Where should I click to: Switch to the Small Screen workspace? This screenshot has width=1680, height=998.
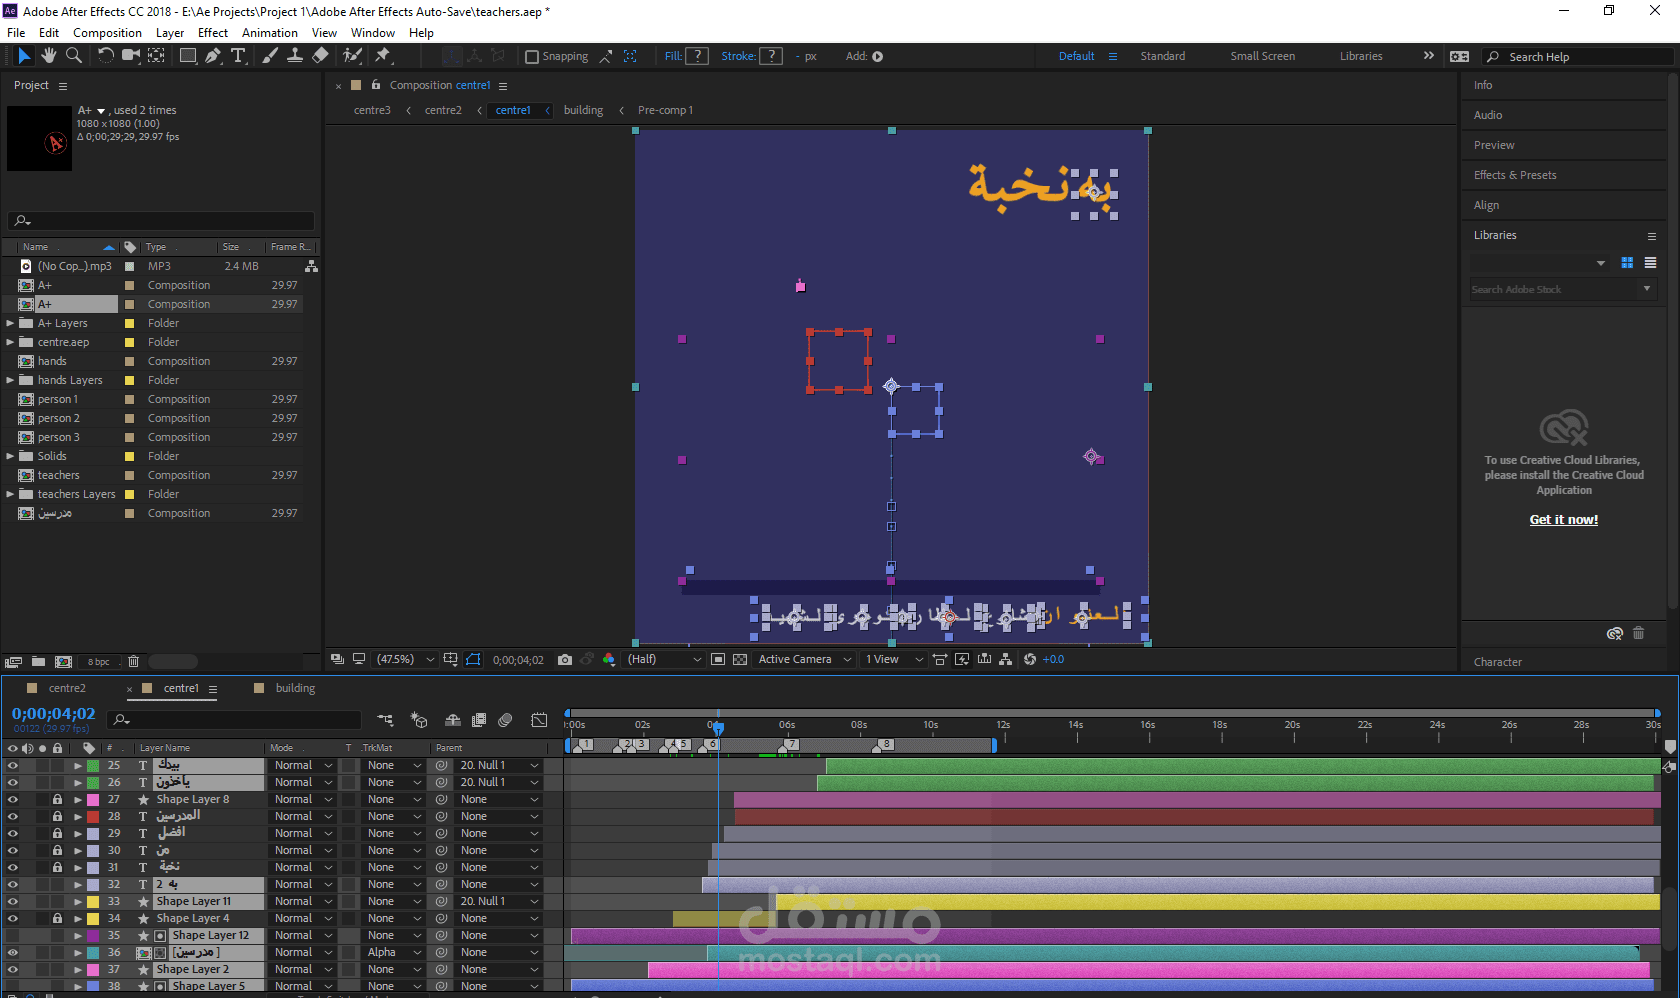(1263, 57)
